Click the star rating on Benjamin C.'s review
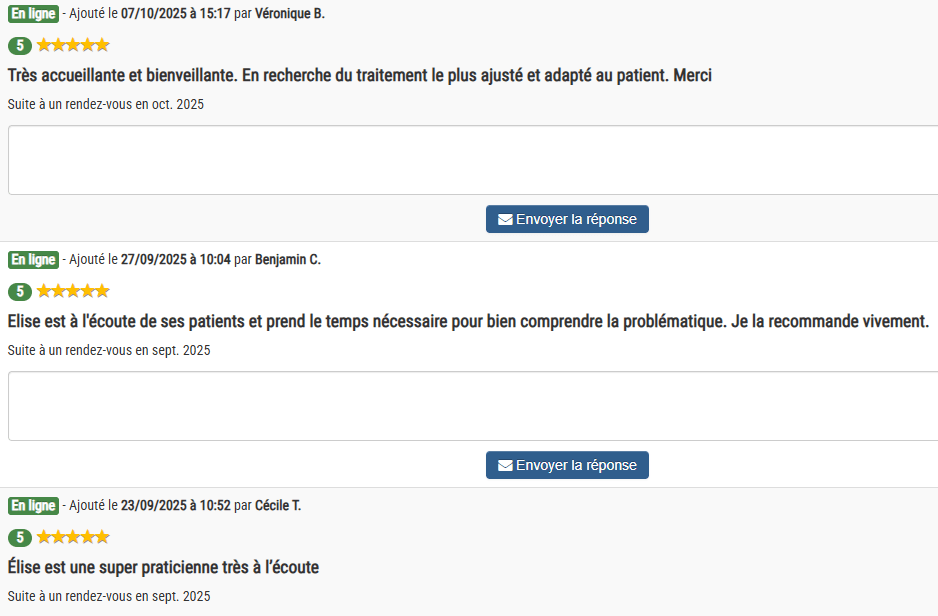The height and width of the screenshot is (616, 938). pyautogui.click(x=73, y=291)
